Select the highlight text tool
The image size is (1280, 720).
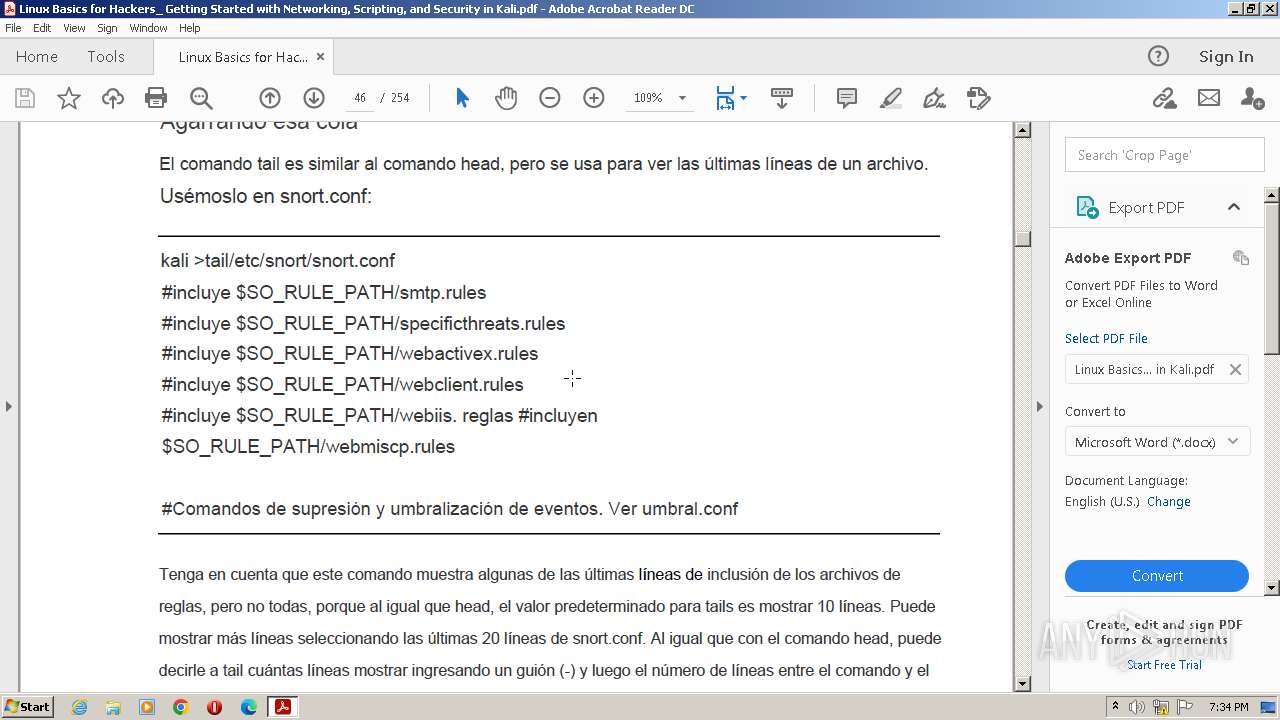pos(890,98)
